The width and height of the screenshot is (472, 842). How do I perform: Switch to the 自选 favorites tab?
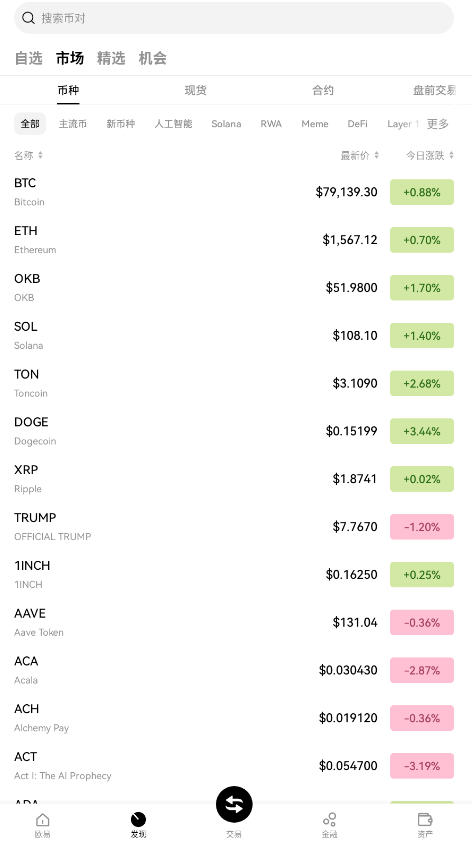click(28, 58)
